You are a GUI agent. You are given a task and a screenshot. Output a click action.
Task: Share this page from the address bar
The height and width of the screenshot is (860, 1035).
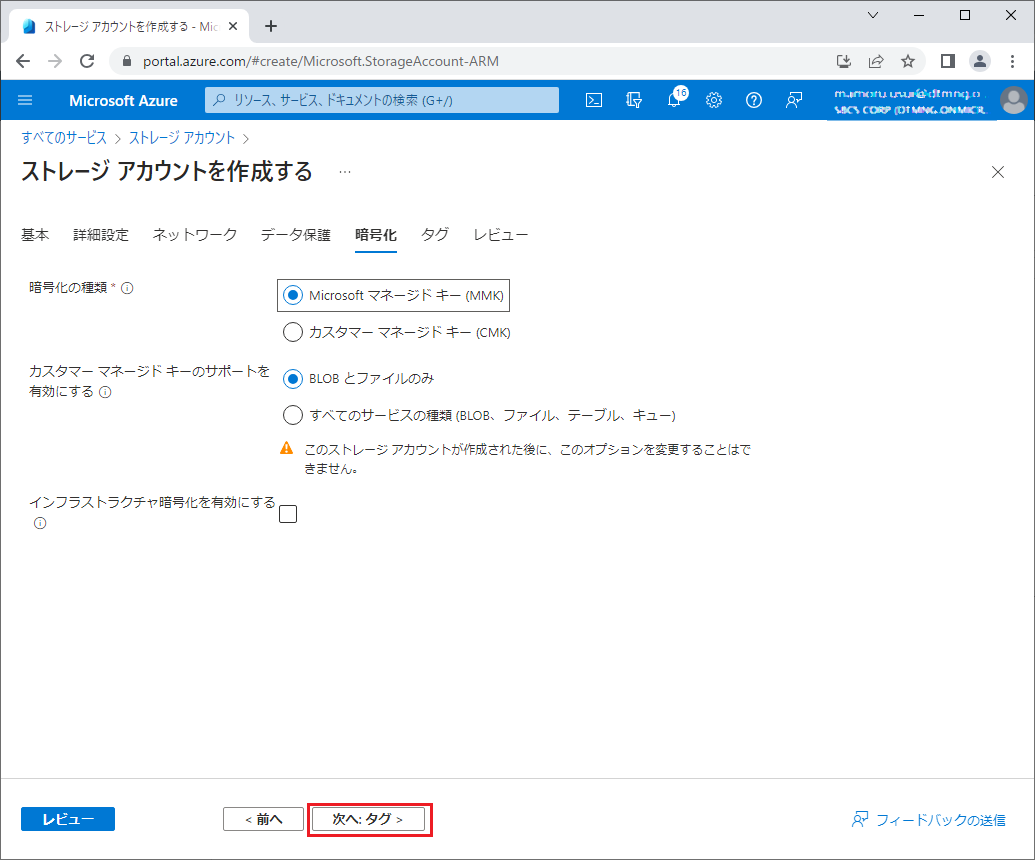876,61
